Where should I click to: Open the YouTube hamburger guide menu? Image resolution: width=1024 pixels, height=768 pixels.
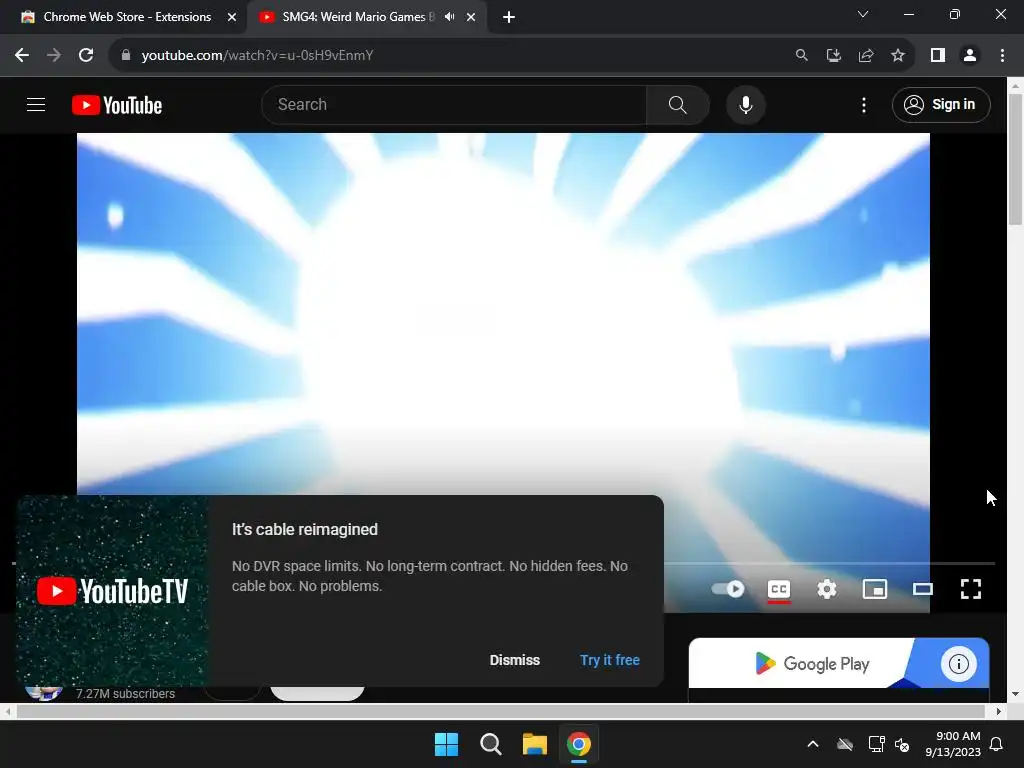(36, 104)
